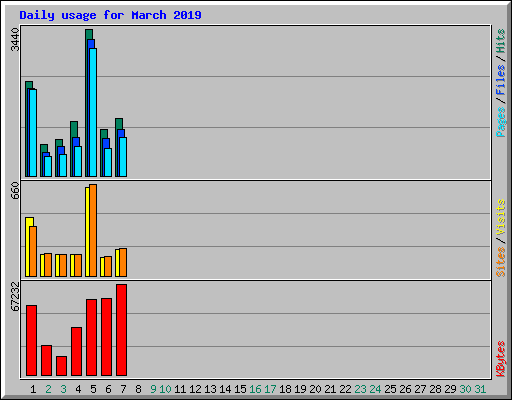Screen dimensions: 512x400
Task: Click the Hits legend label
Action: pyautogui.click(x=501, y=41)
